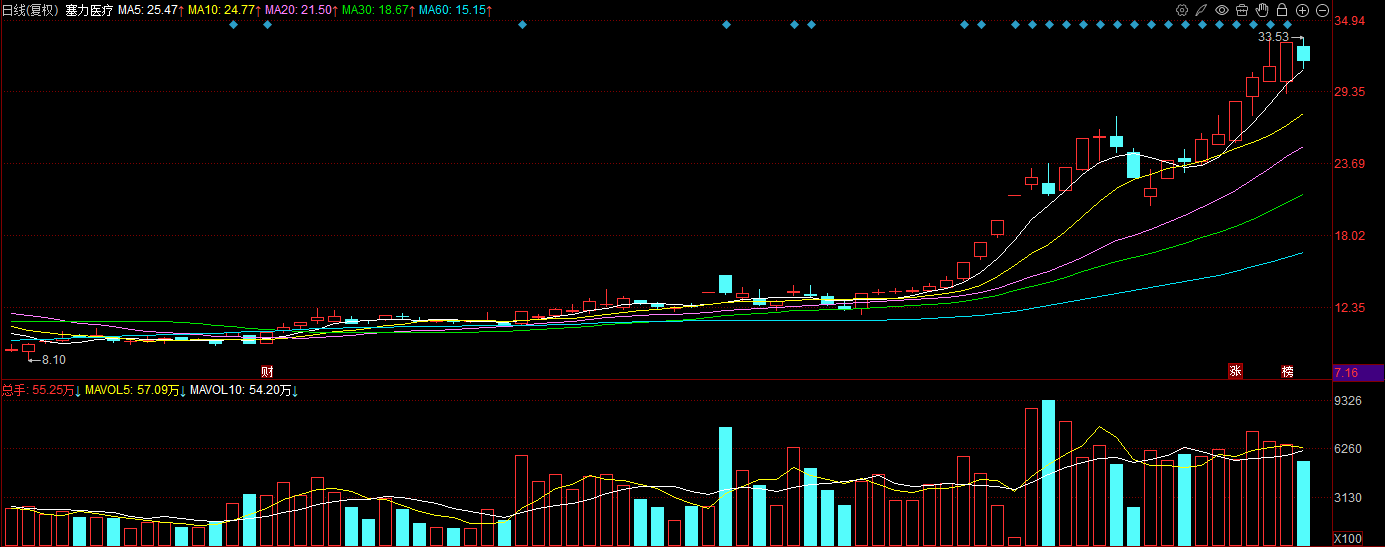The image size is (1385, 547).
Task: Click the 18.02 price axis label
Action: pyautogui.click(x=1351, y=236)
